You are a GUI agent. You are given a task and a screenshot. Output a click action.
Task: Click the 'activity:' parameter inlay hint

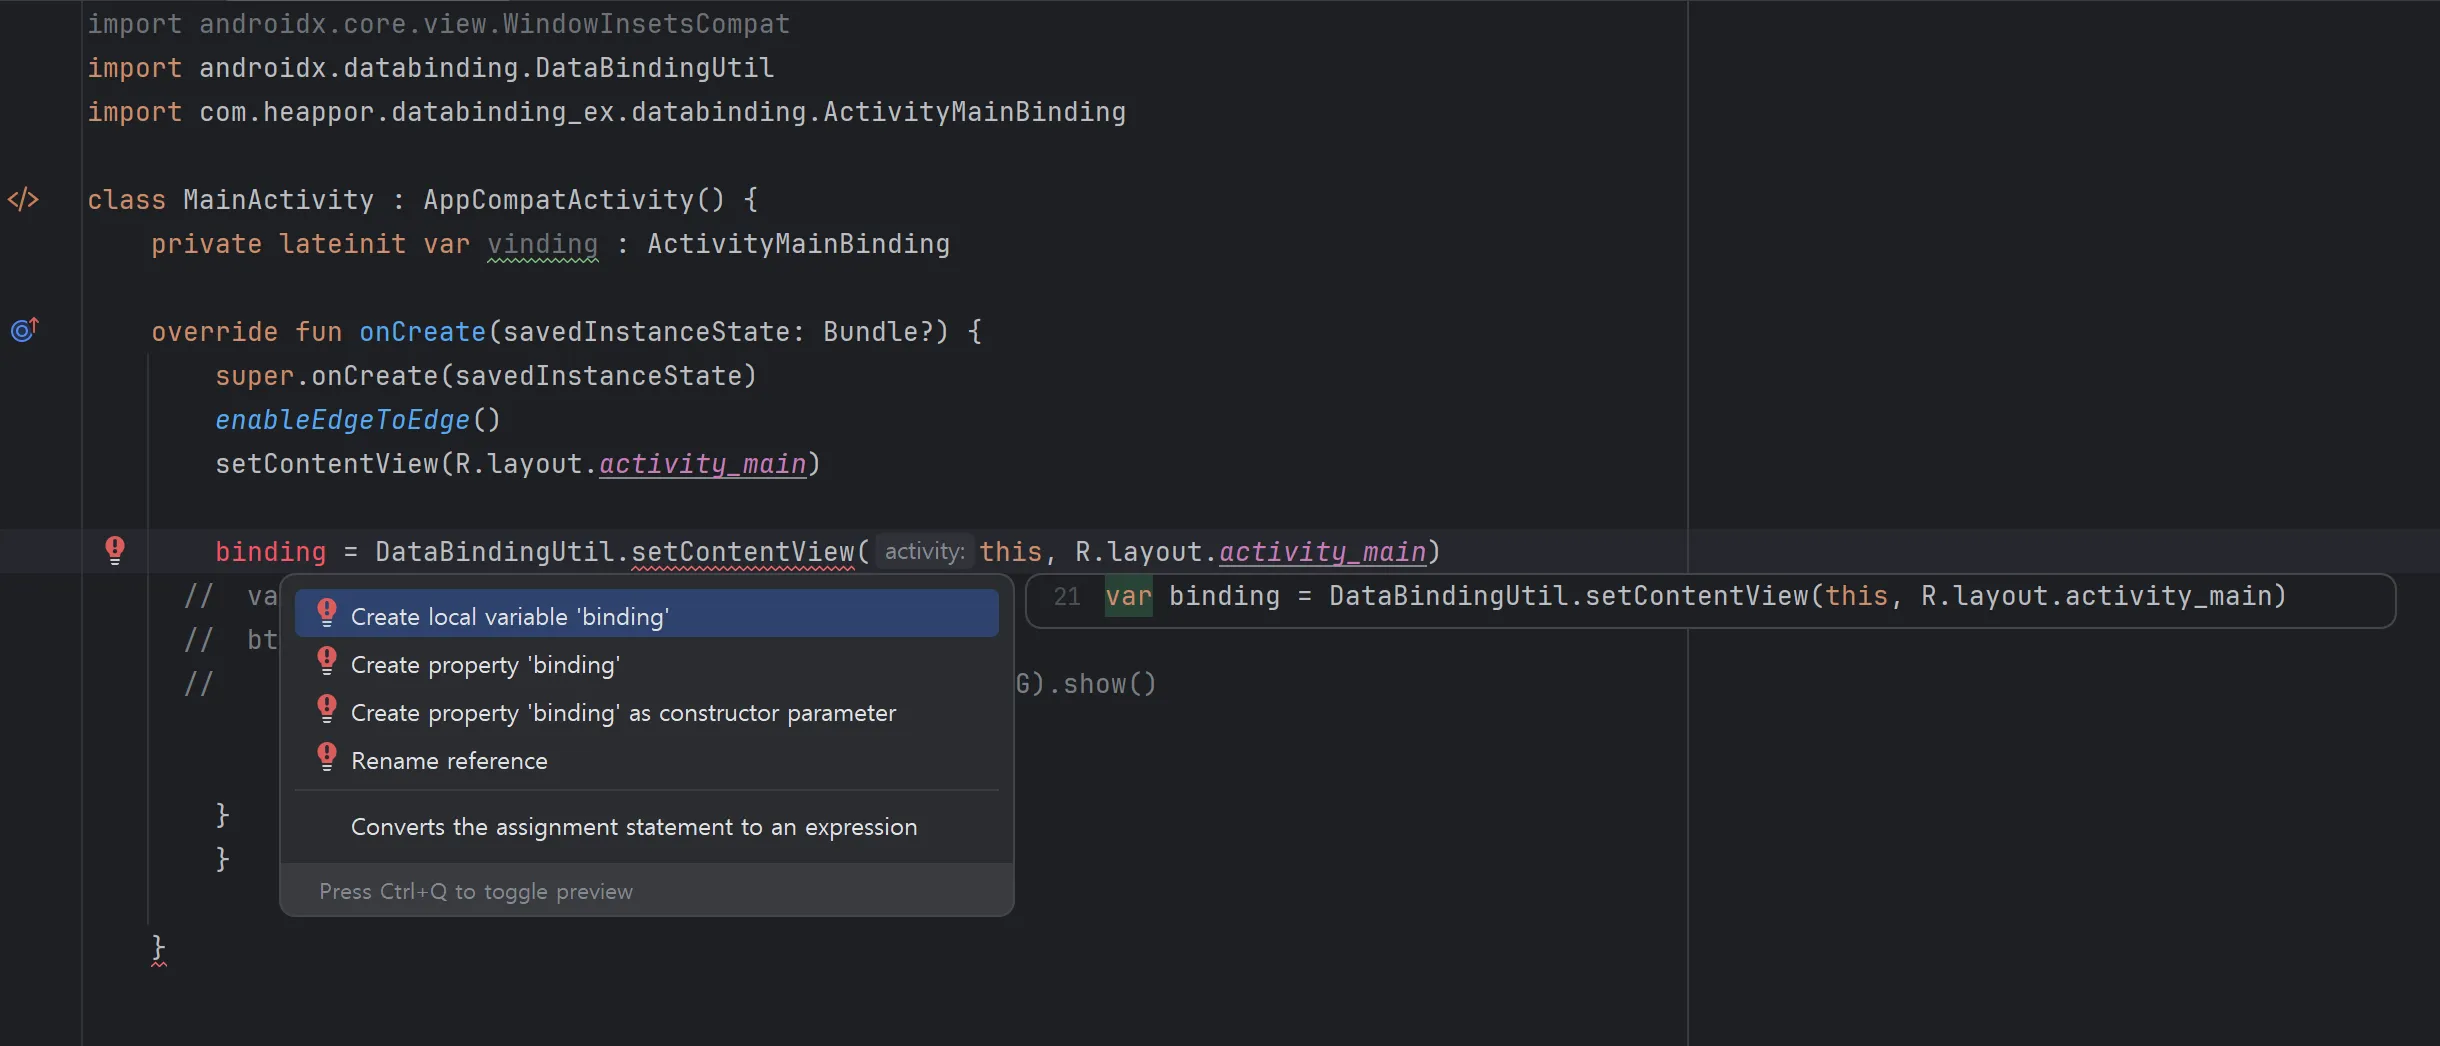[924, 551]
